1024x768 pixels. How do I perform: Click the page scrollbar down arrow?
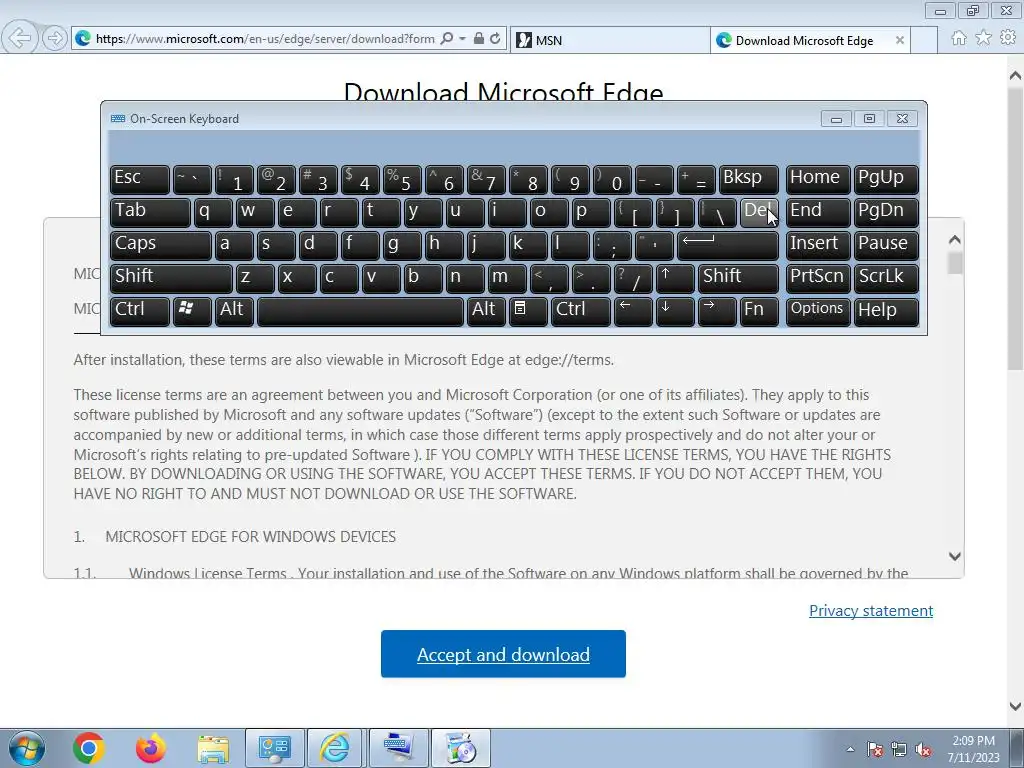point(1016,706)
